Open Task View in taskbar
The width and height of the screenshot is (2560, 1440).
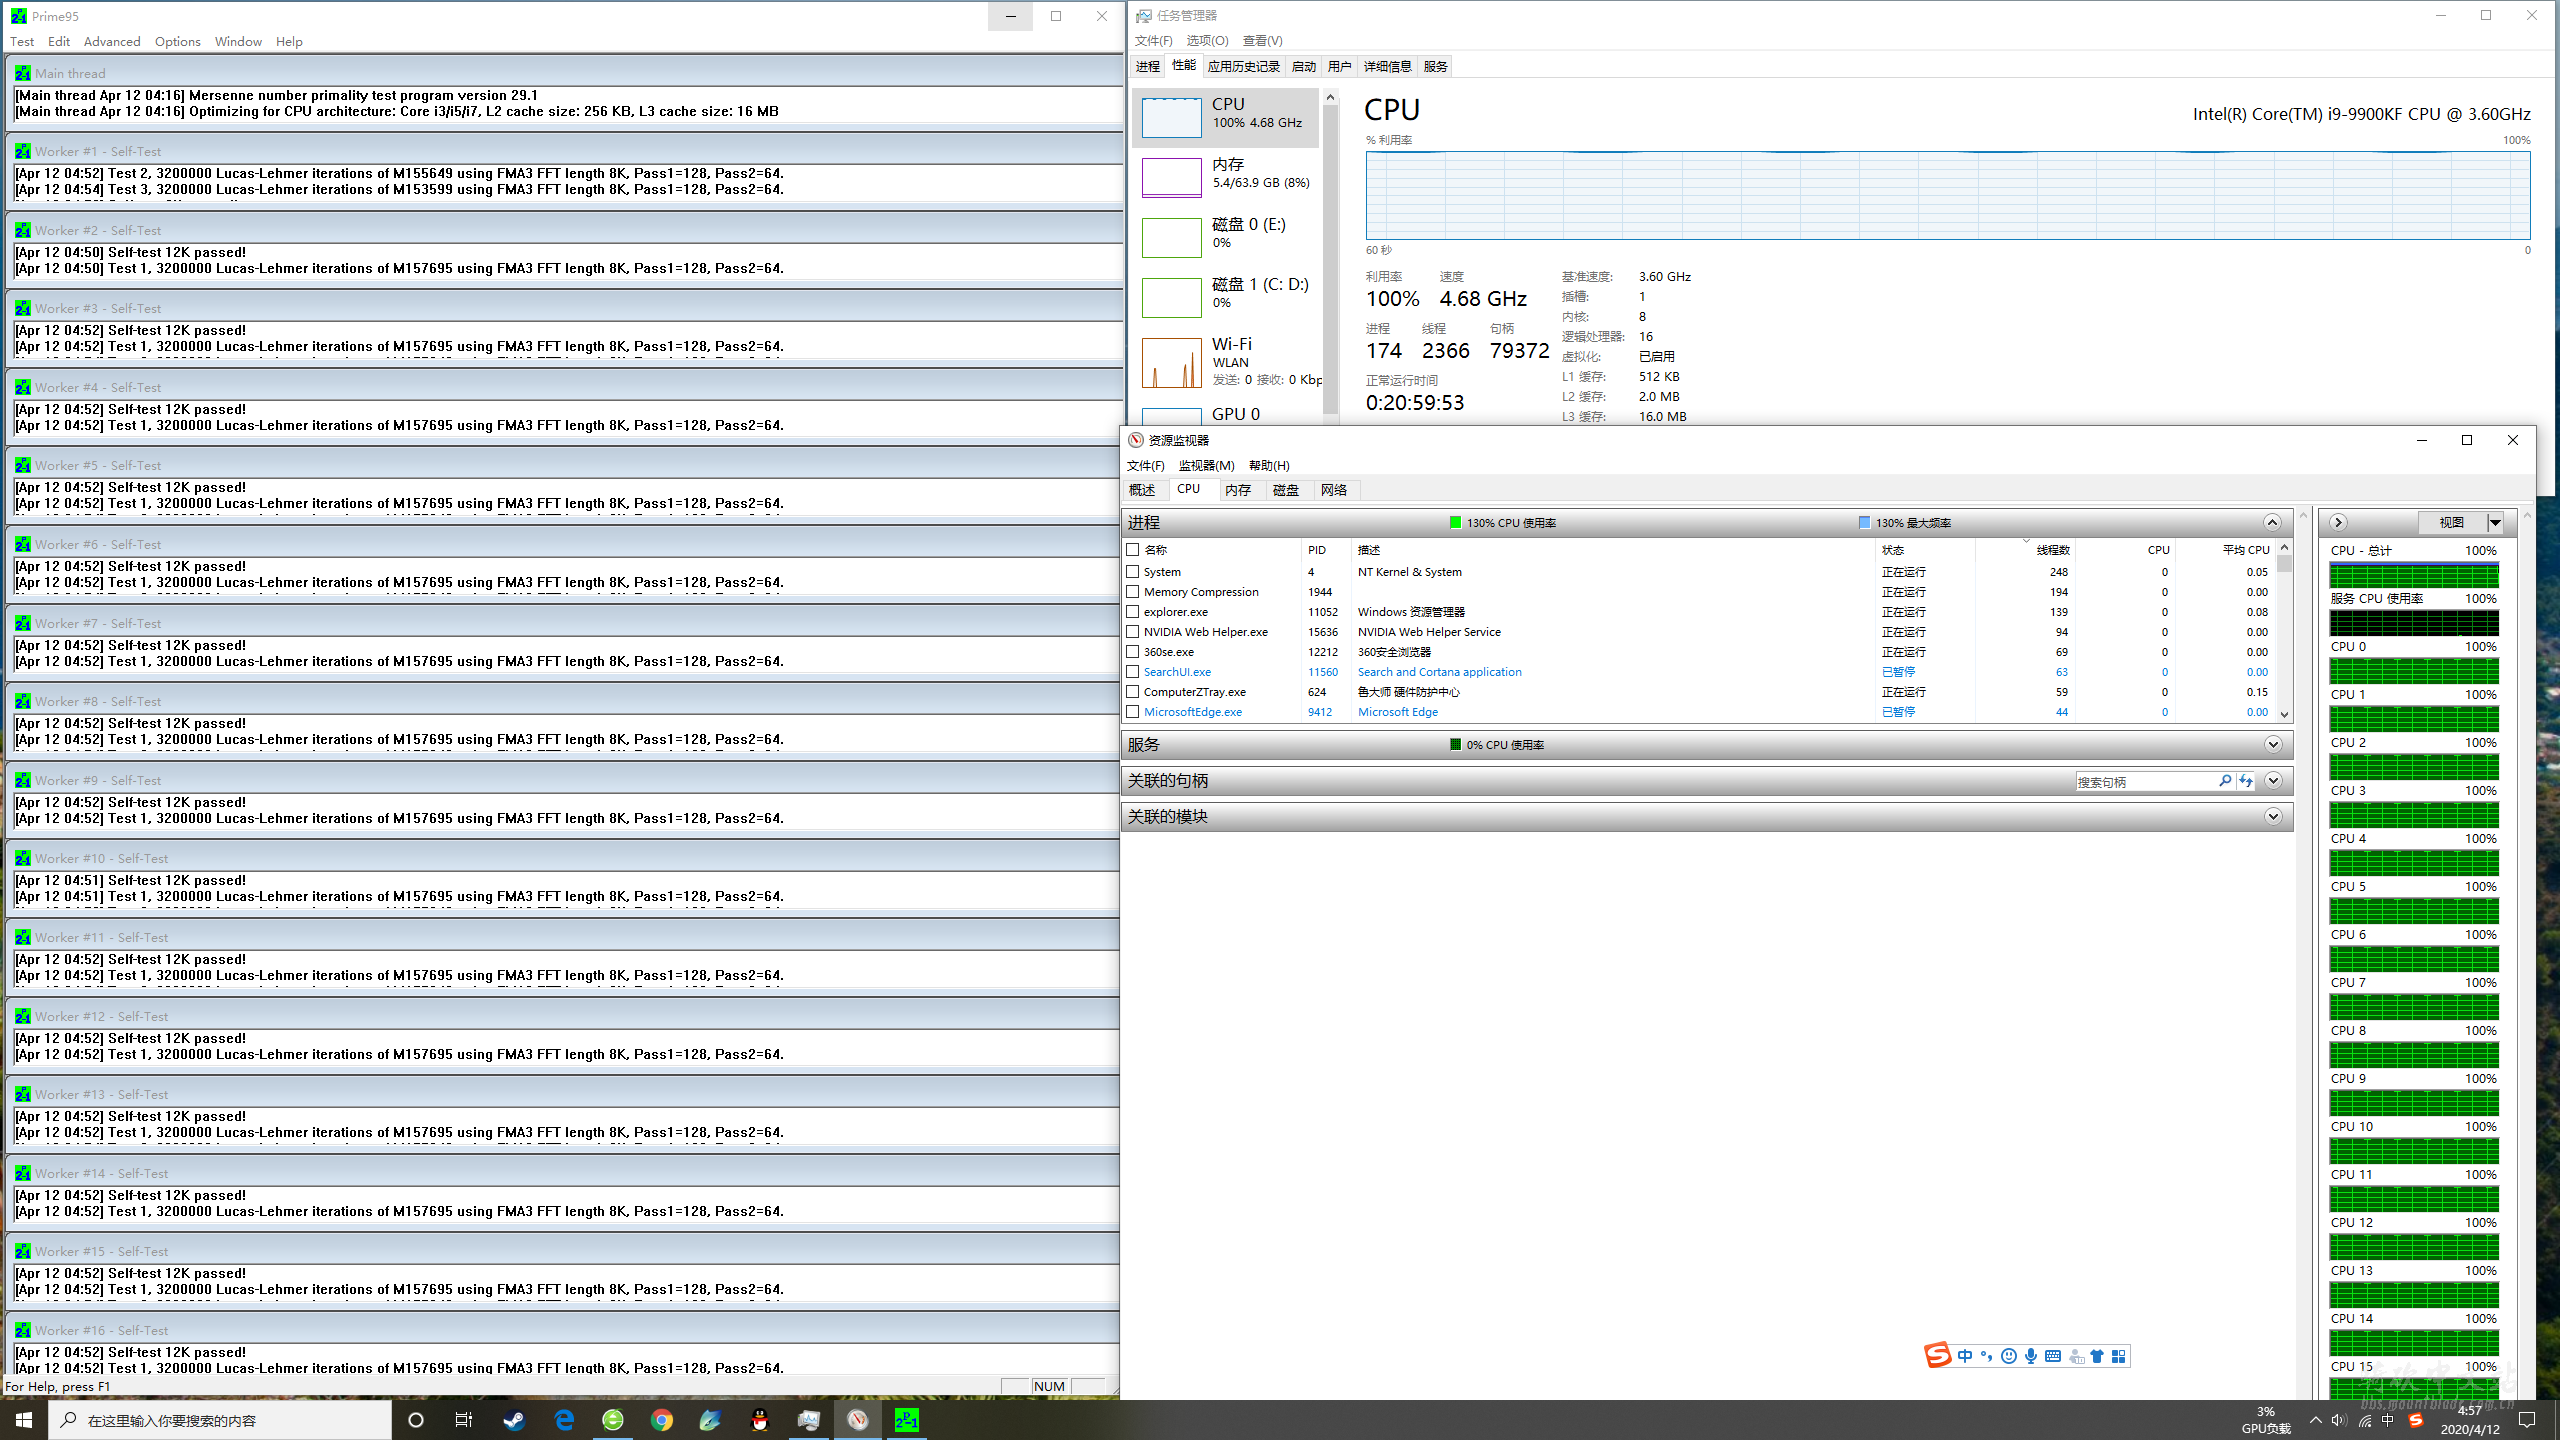tap(464, 1420)
